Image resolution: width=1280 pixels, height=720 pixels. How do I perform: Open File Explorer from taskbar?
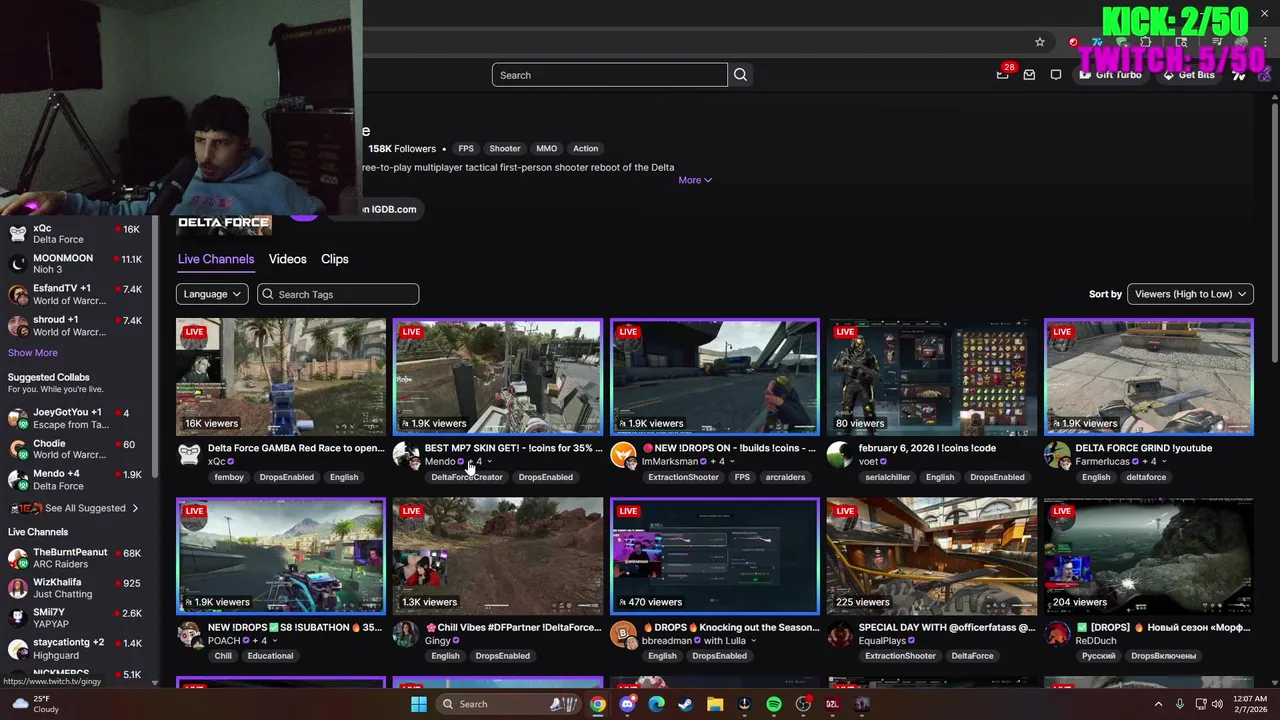coord(715,704)
